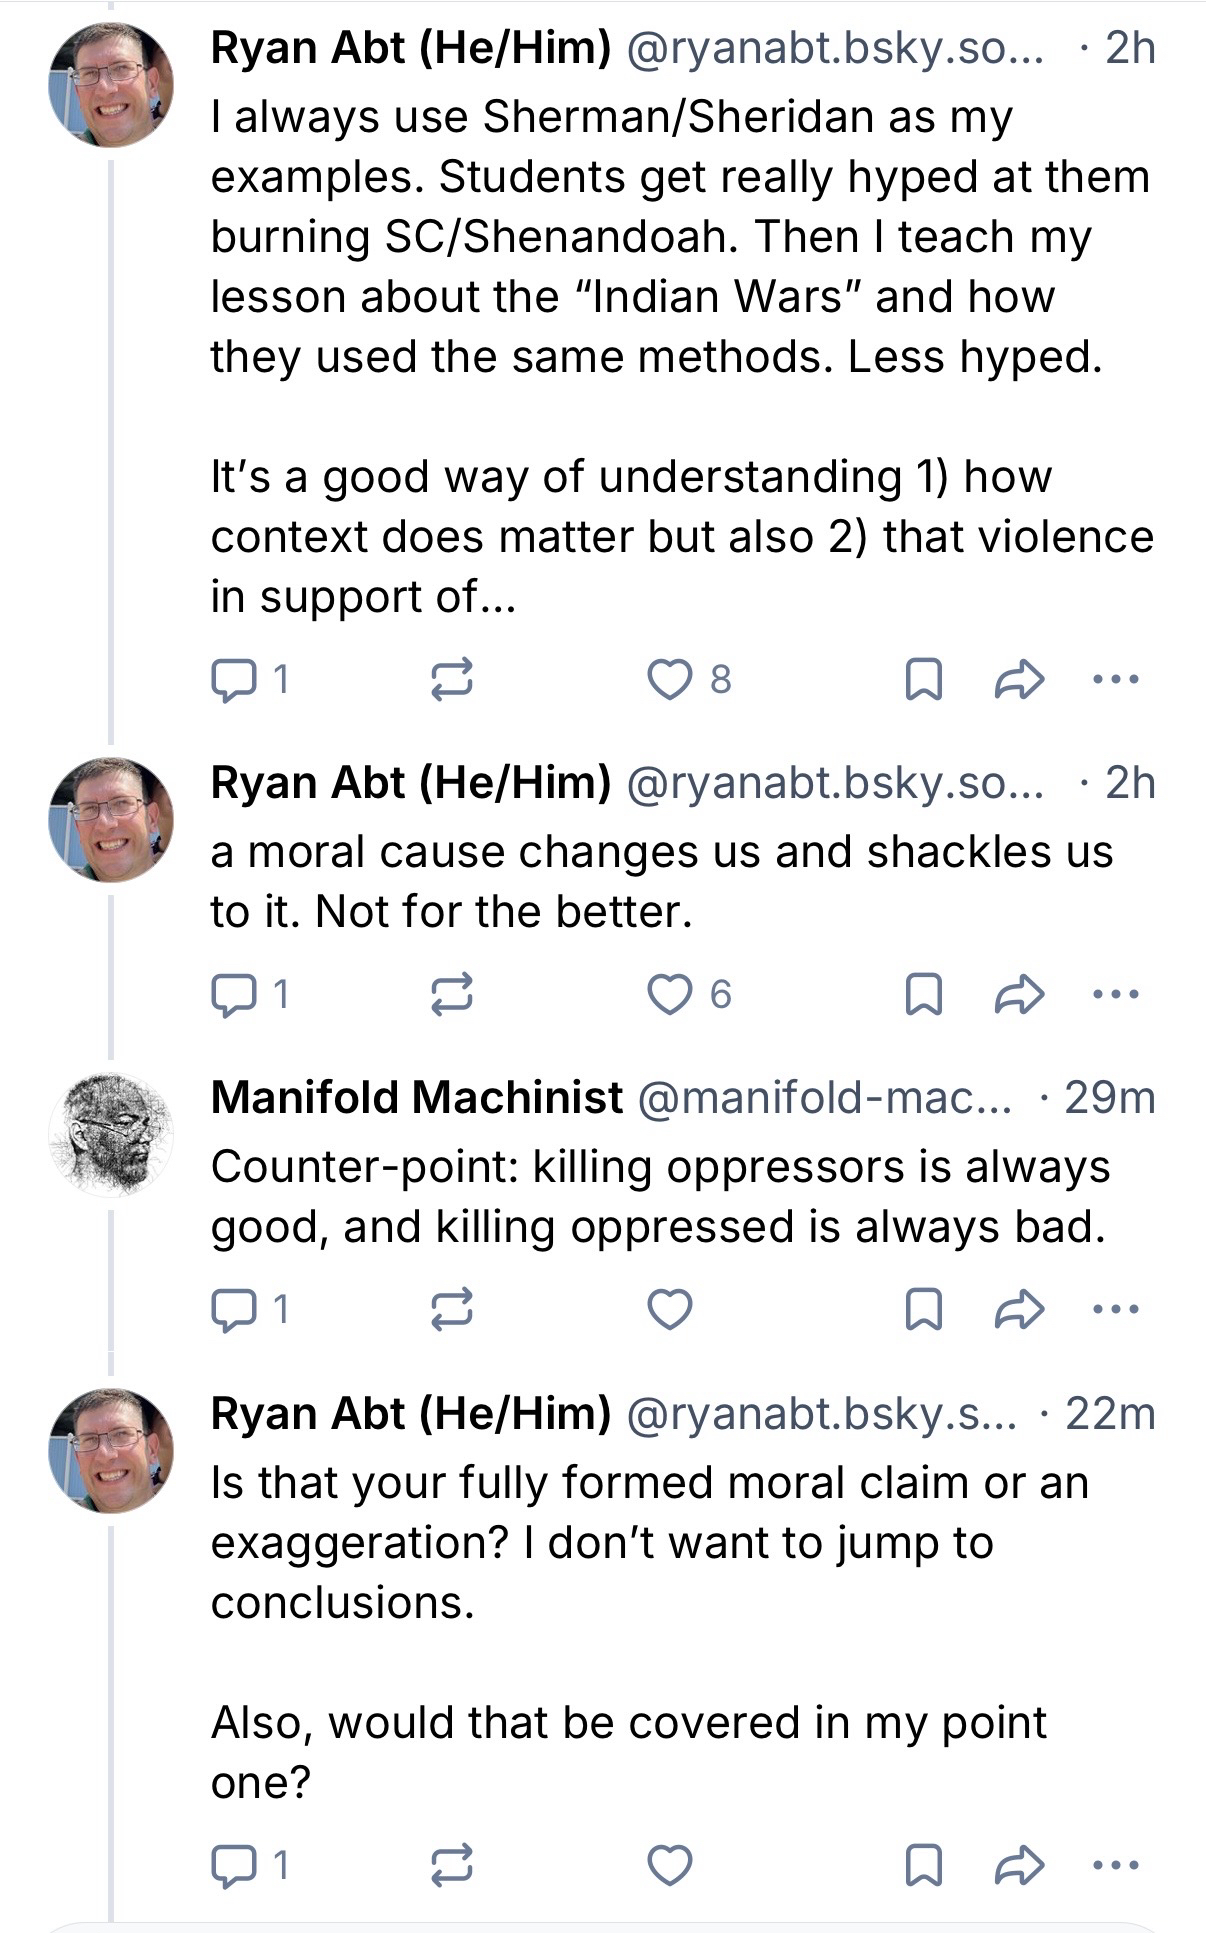1206x1933 pixels.
Task: Like the post with 8 likes
Action: [x=669, y=680]
